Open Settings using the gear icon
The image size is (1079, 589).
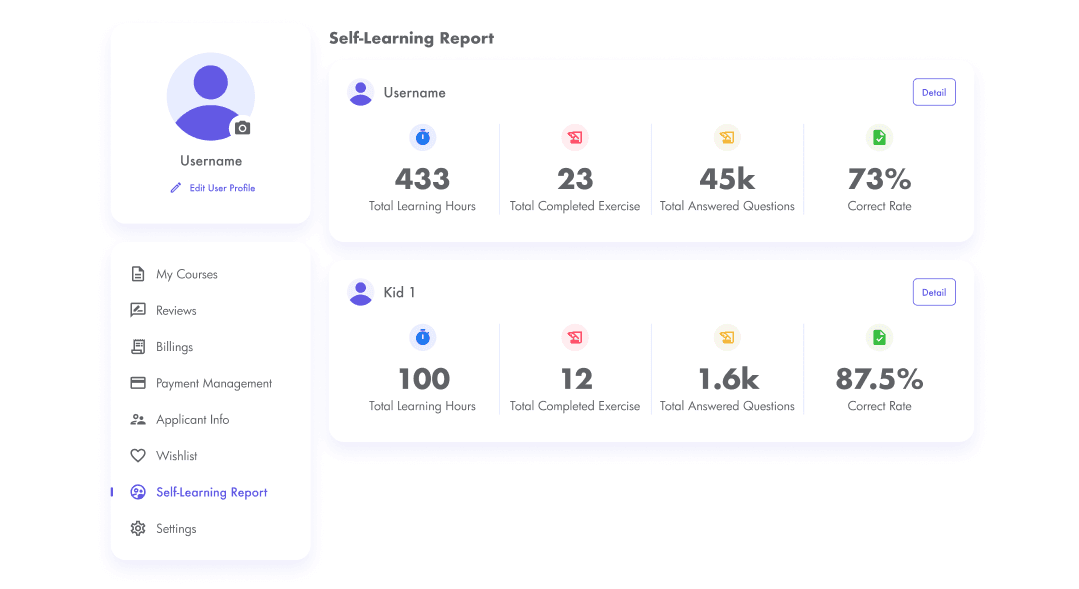click(x=137, y=528)
